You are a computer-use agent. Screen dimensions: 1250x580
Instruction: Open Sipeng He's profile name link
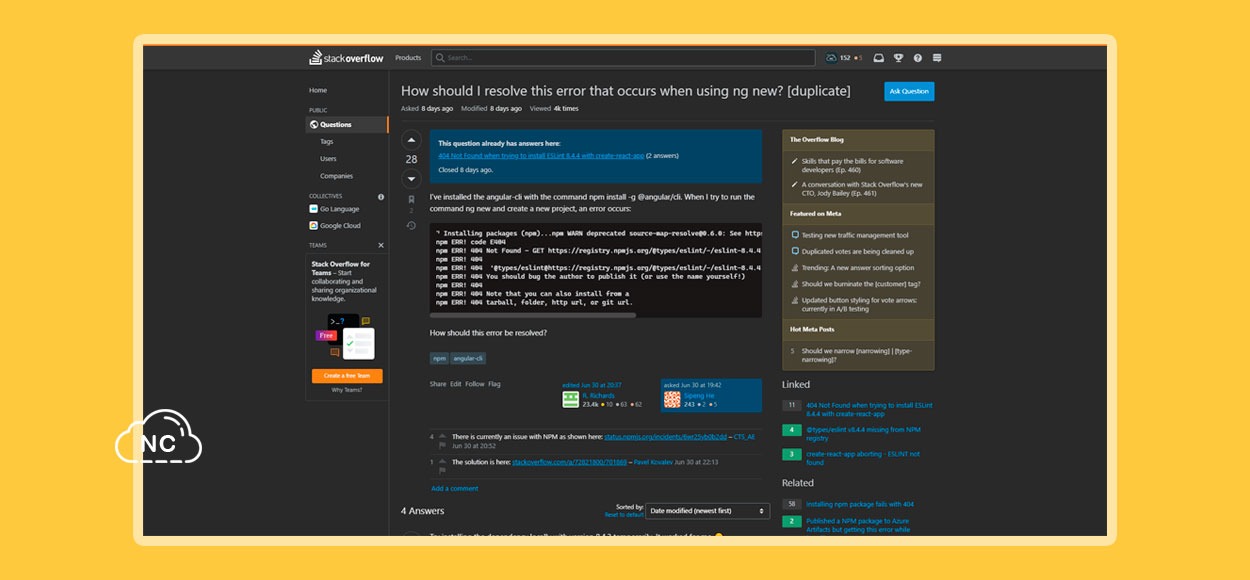[698, 395]
